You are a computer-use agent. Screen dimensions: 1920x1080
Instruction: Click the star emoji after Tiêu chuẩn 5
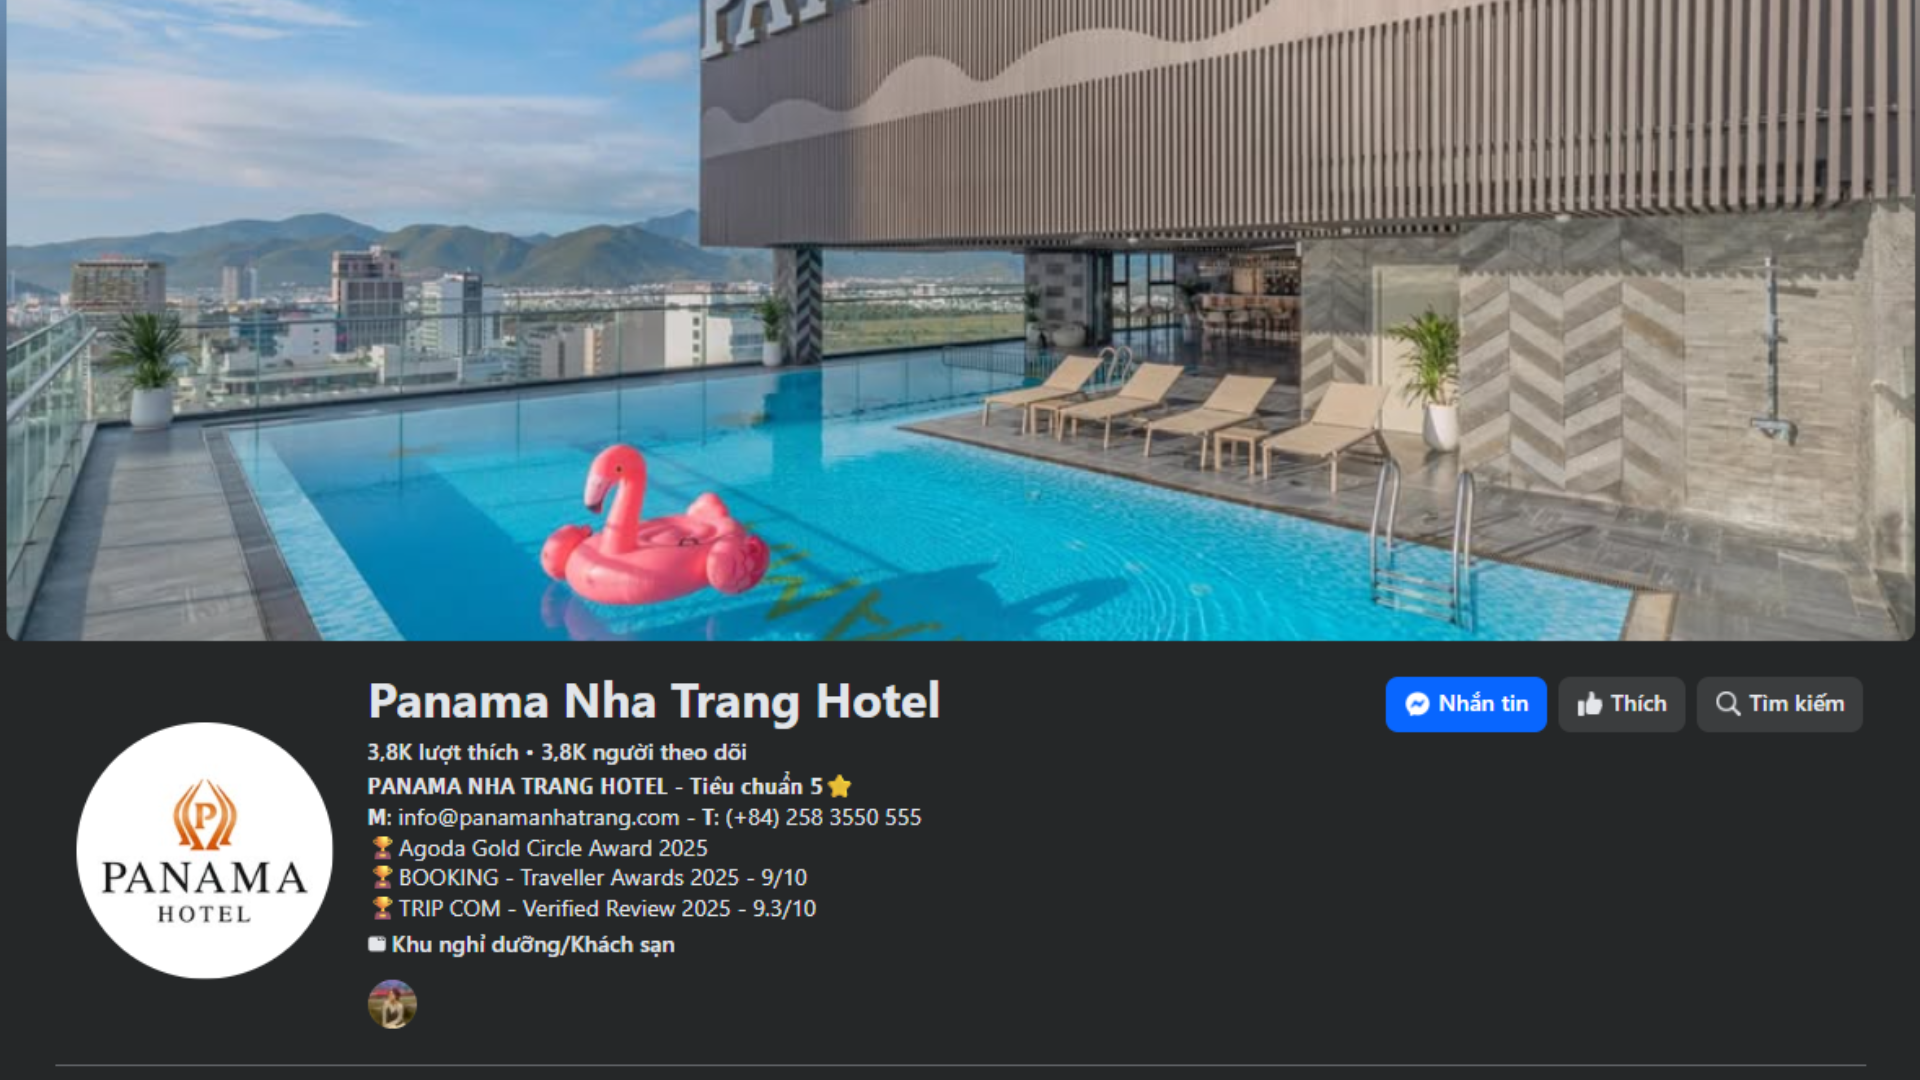[840, 786]
